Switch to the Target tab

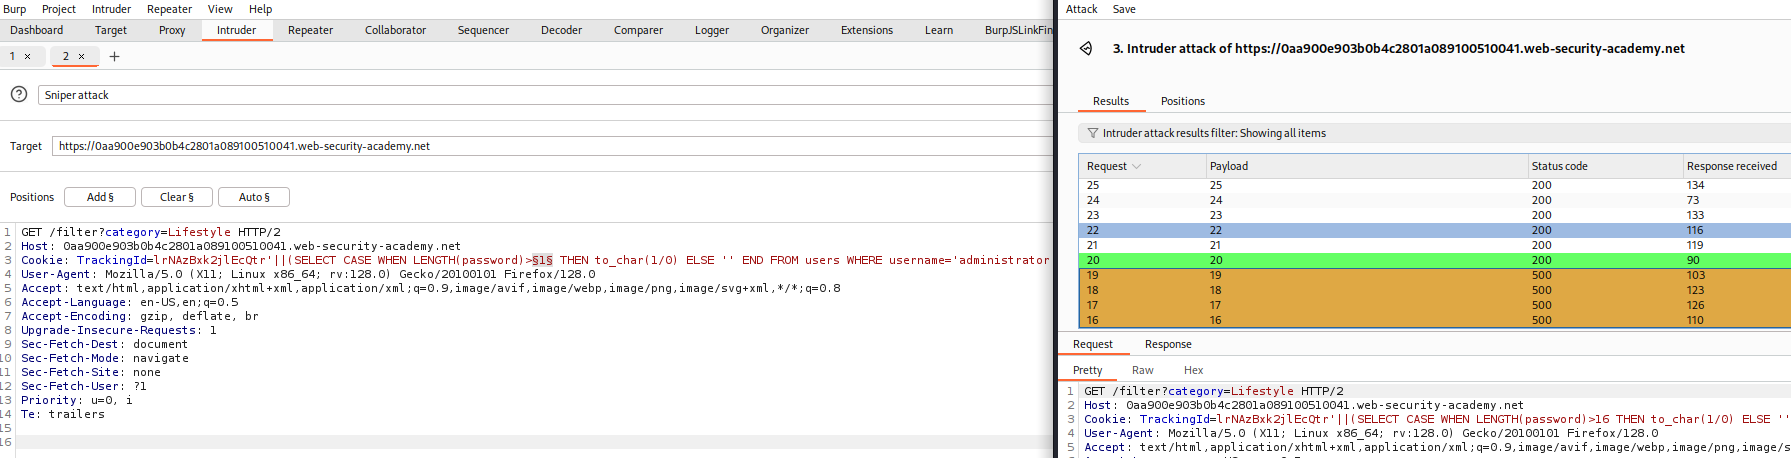(x=111, y=30)
